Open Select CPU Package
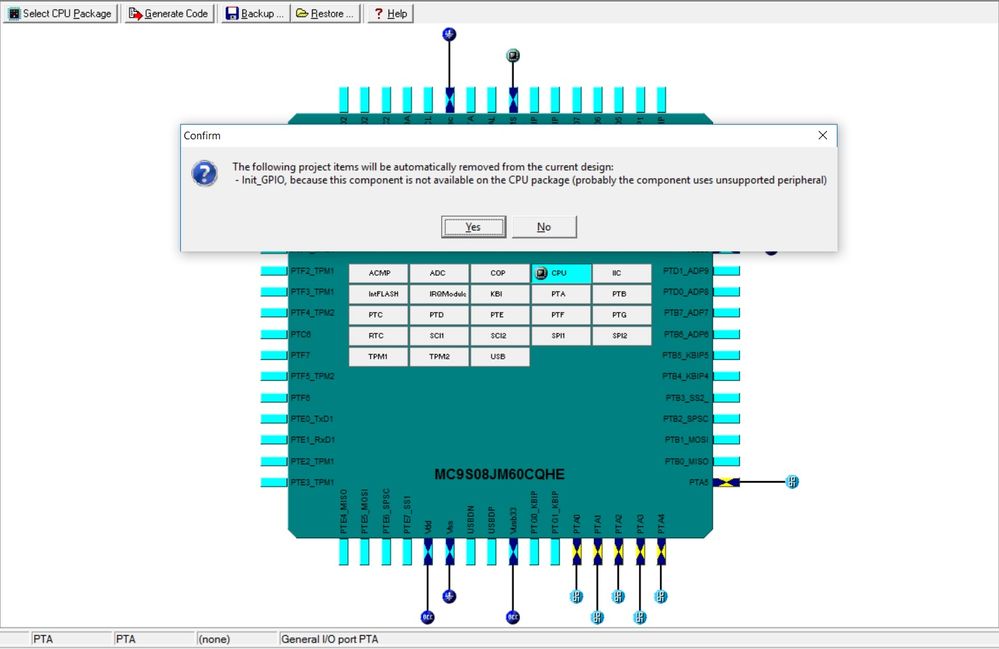This screenshot has height=649, width=999. pos(60,13)
